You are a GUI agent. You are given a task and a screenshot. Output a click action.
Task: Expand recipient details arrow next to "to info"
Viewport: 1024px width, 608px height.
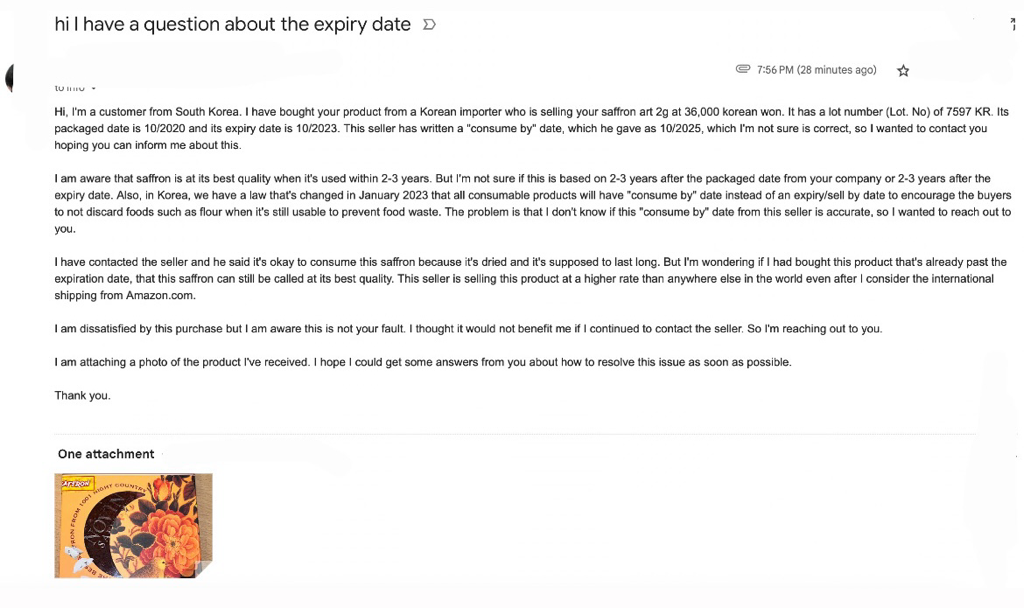pyautogui.click(x=93, y=89)
